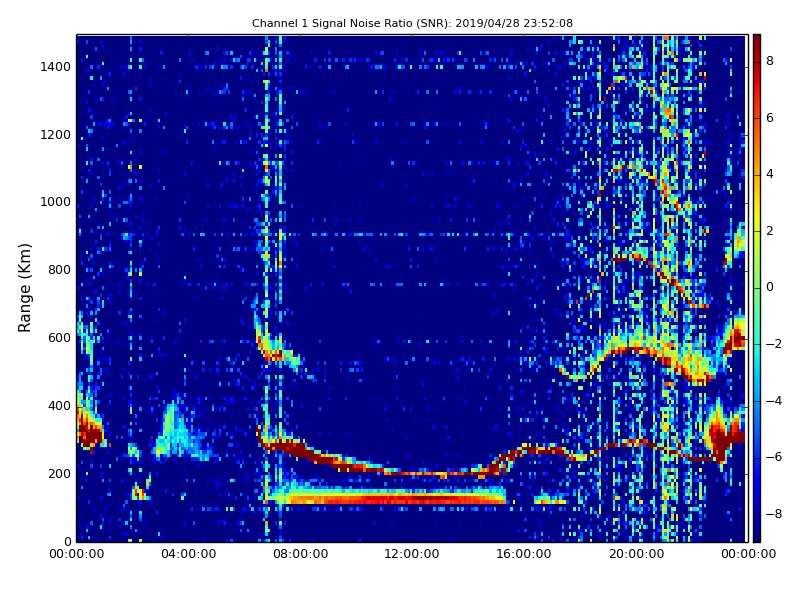
Task: Click the 1400 range tick label
Action: 55,67
